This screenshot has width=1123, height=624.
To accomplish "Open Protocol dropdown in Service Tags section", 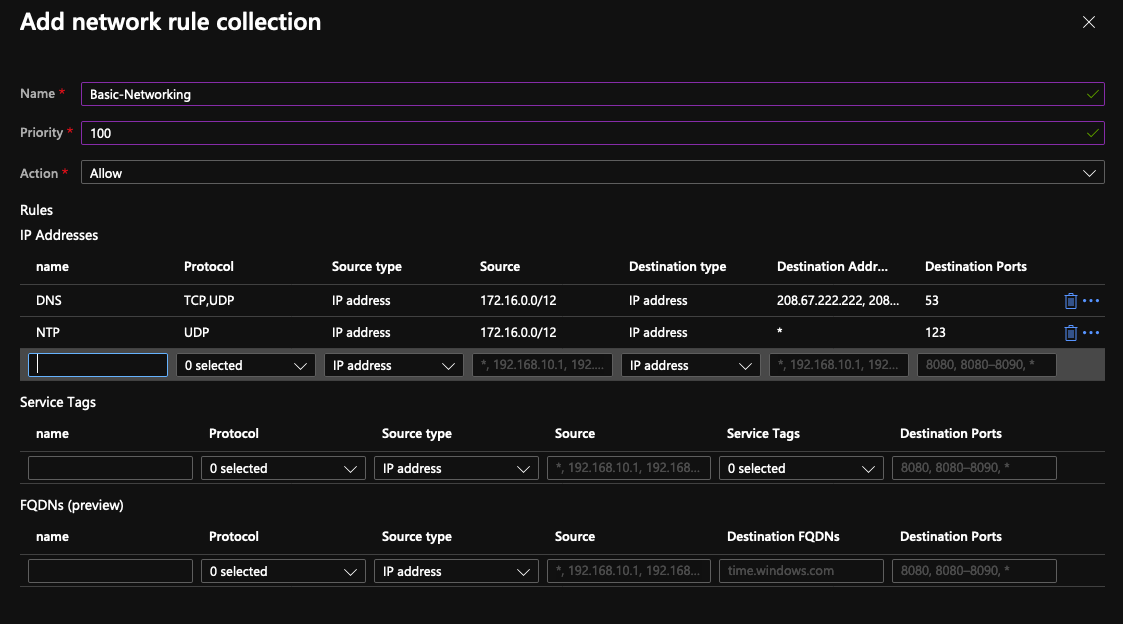I will (283, 468).
